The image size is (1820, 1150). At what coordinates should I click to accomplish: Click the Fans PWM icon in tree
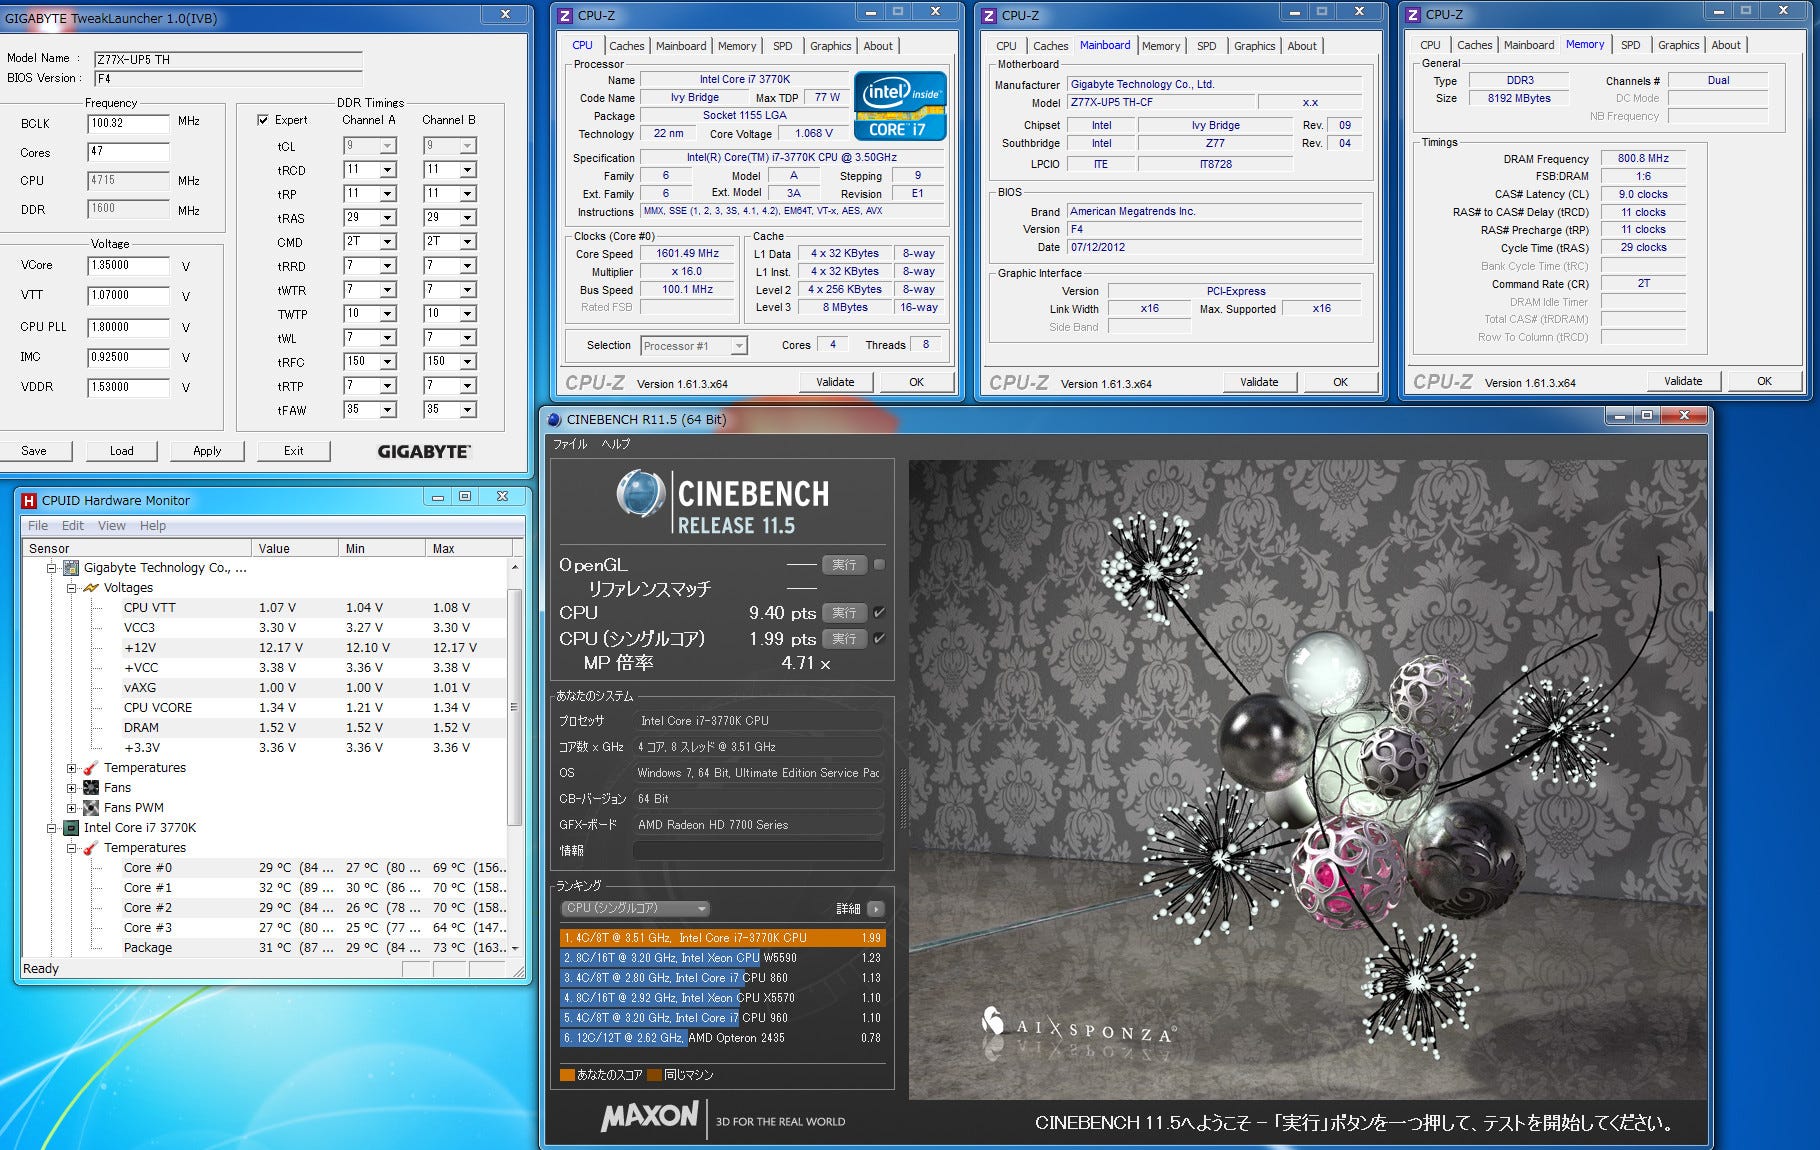click(x=91, y=807)
